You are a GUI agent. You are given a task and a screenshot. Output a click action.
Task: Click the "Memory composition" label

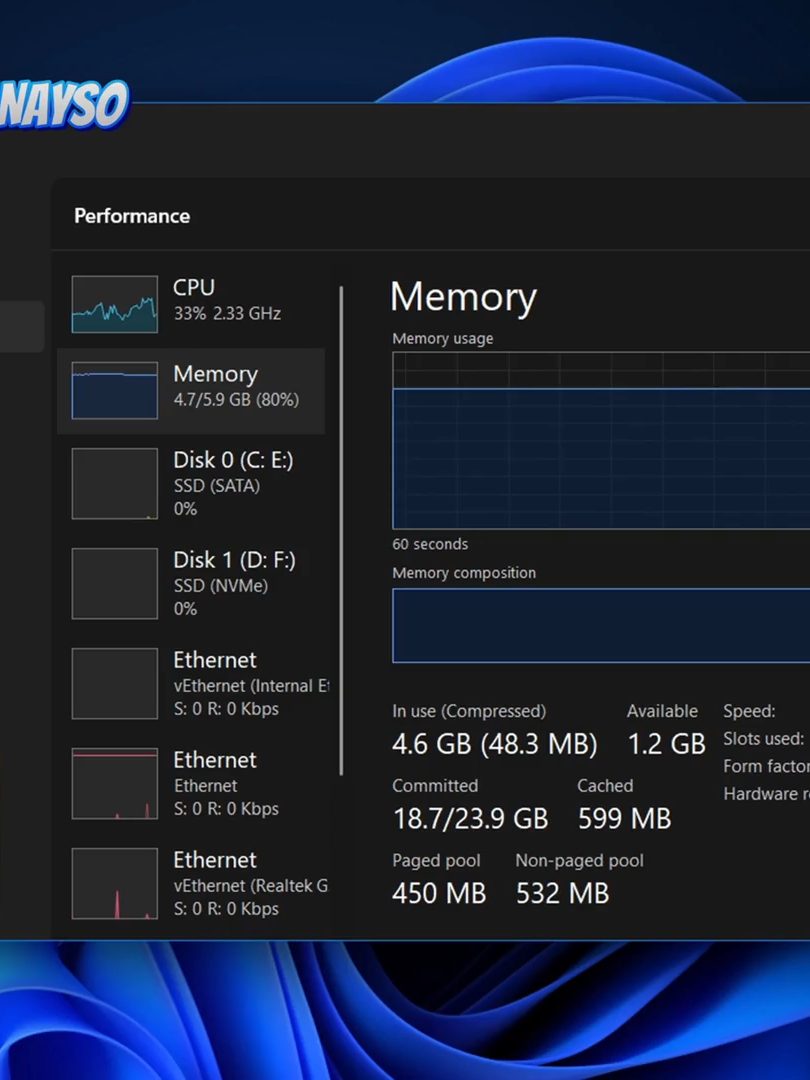point(464,573)
